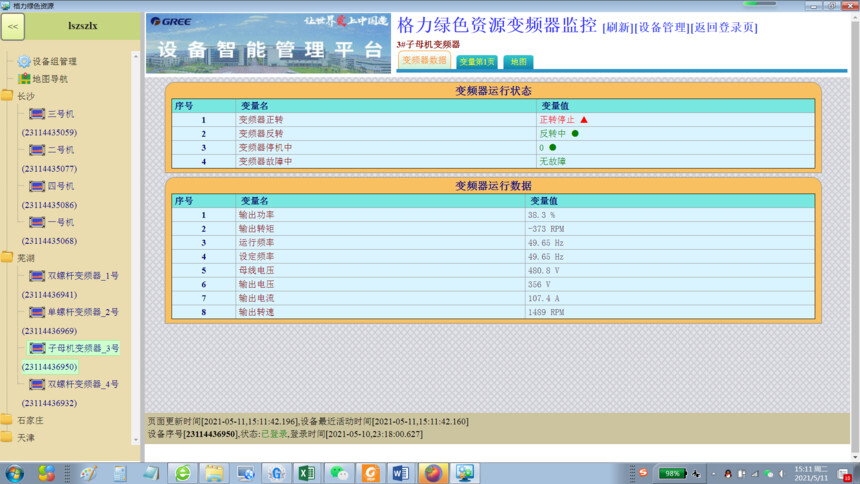Select the 一号机 device icon
Screen dimensions: 860x484
tap(37, 222)
